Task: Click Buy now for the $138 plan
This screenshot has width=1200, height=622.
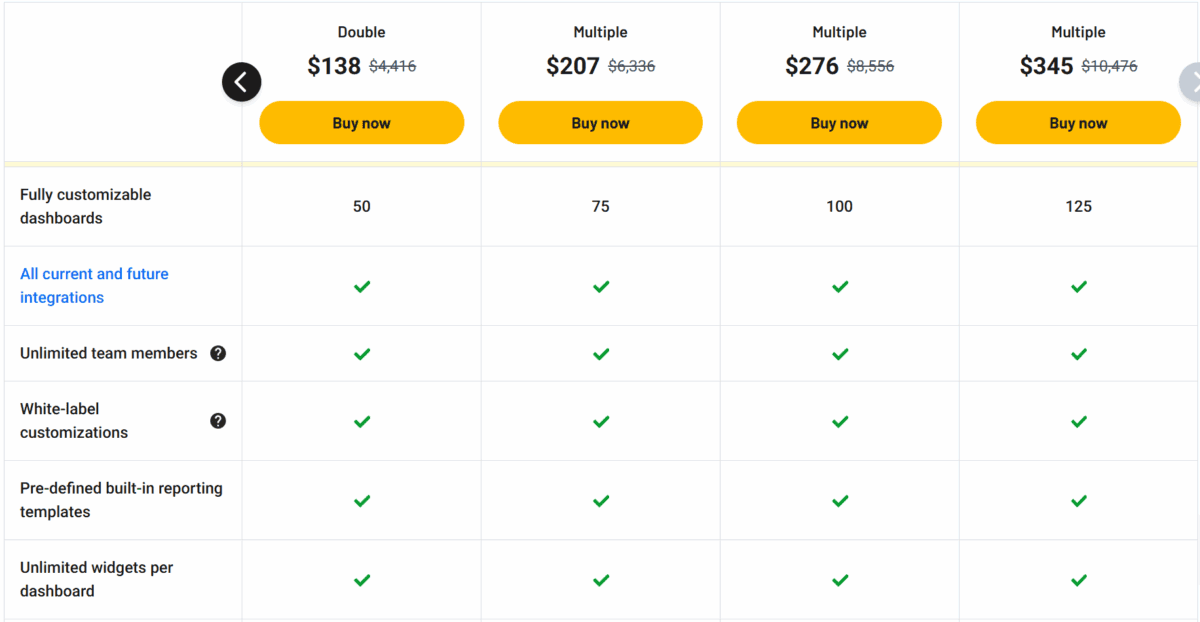Action: click(361, 122)
